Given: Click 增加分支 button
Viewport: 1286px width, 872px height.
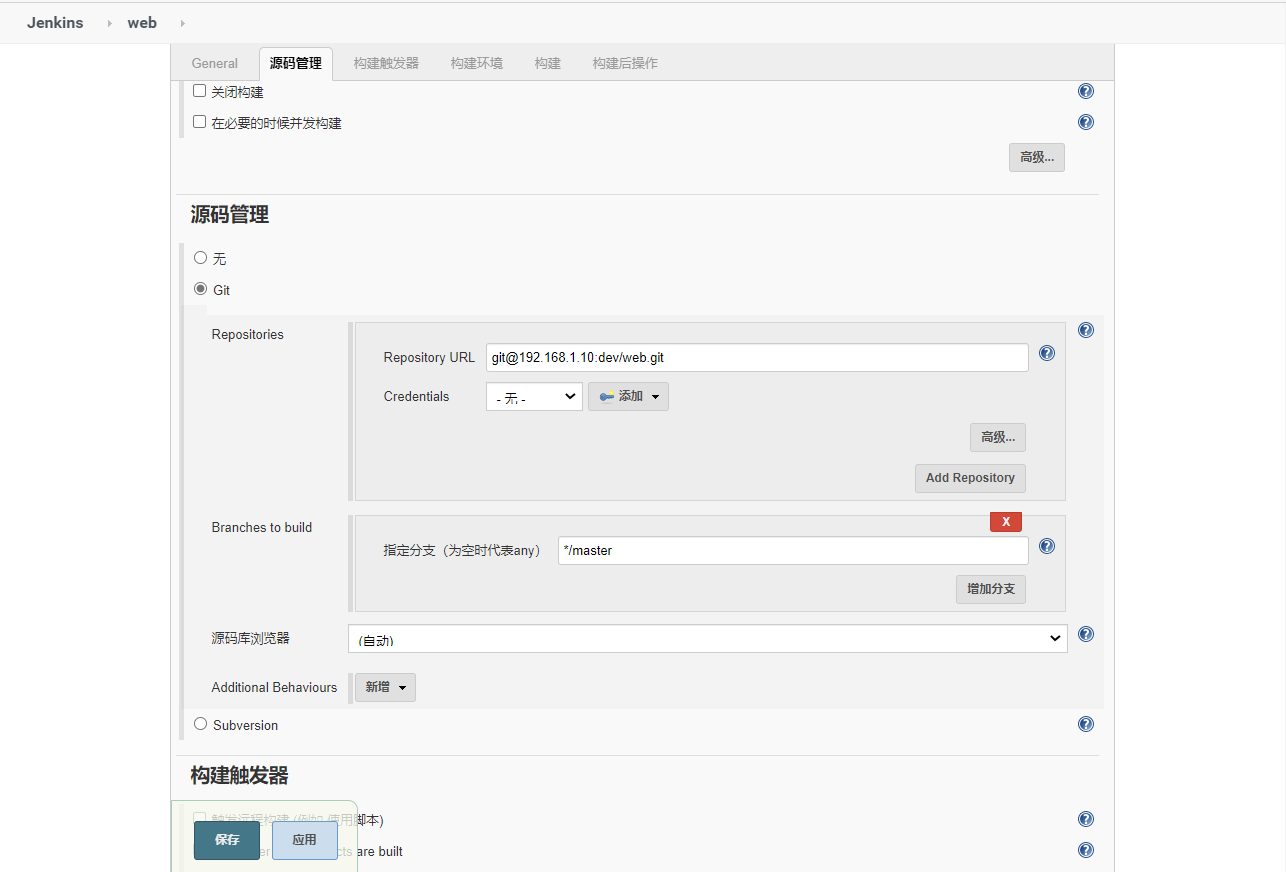Looking at the screenshot, I should coord(991,589).
